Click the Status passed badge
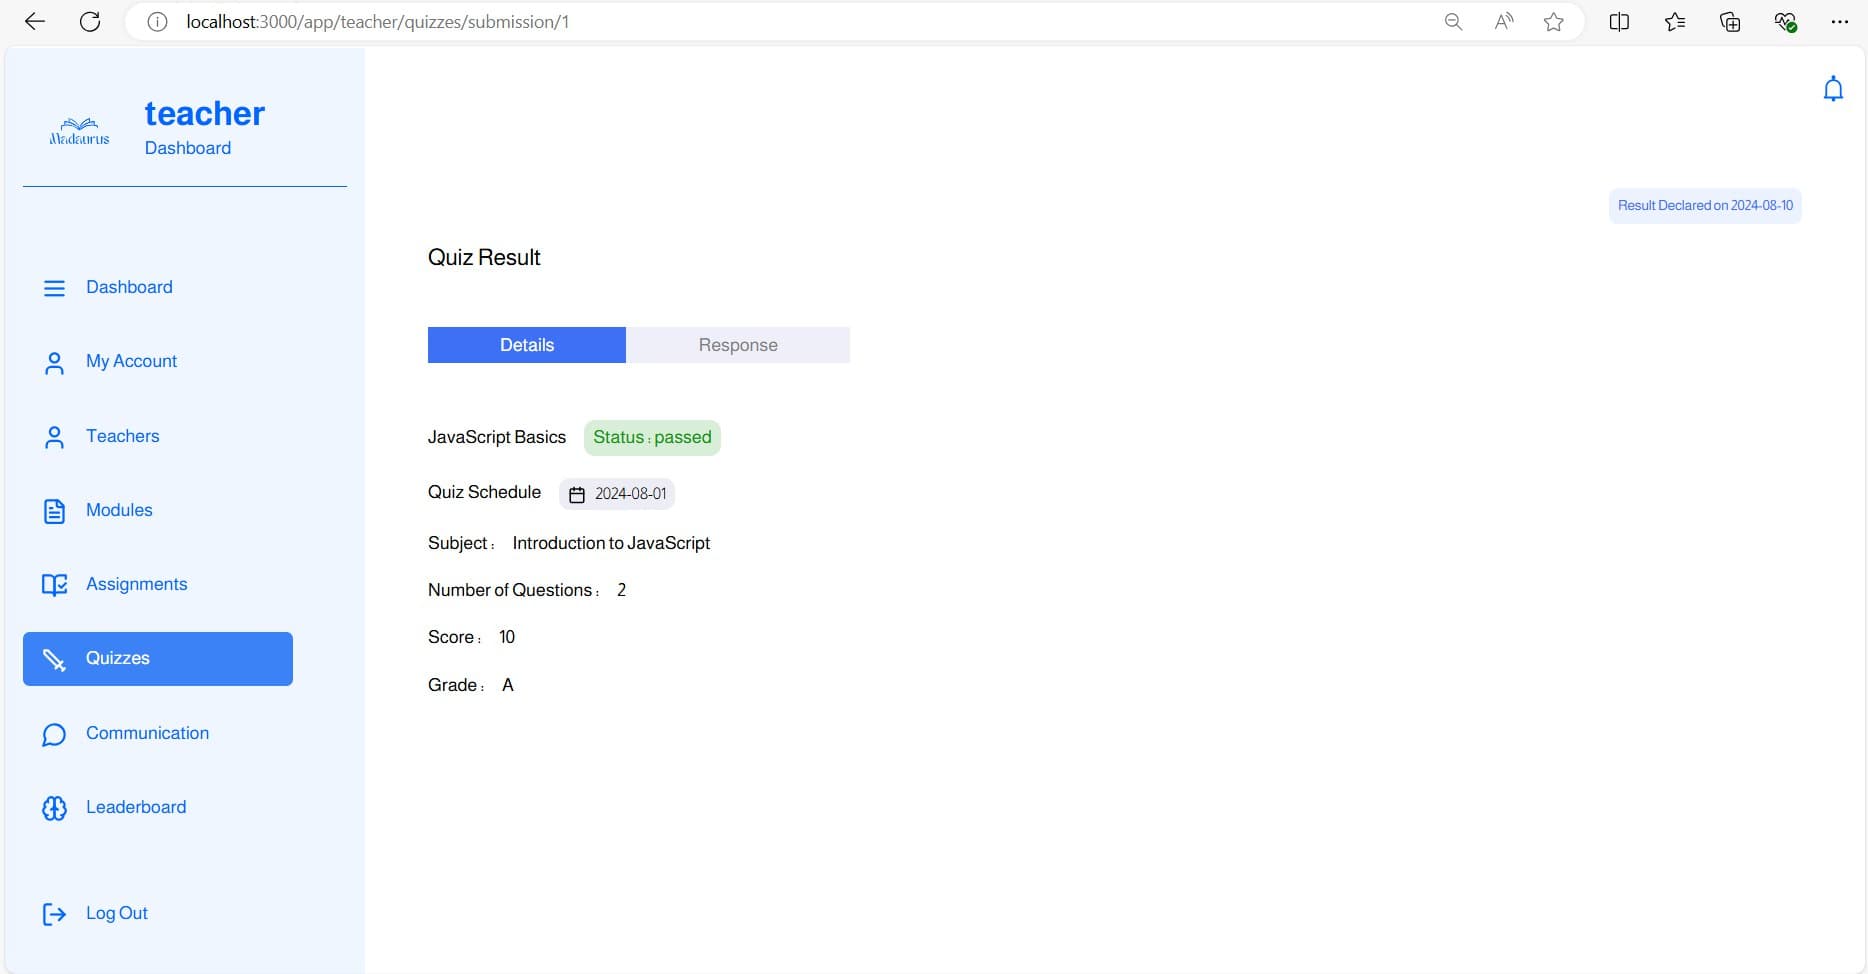This screenshot has height=974, width=1868. (652, 438)
